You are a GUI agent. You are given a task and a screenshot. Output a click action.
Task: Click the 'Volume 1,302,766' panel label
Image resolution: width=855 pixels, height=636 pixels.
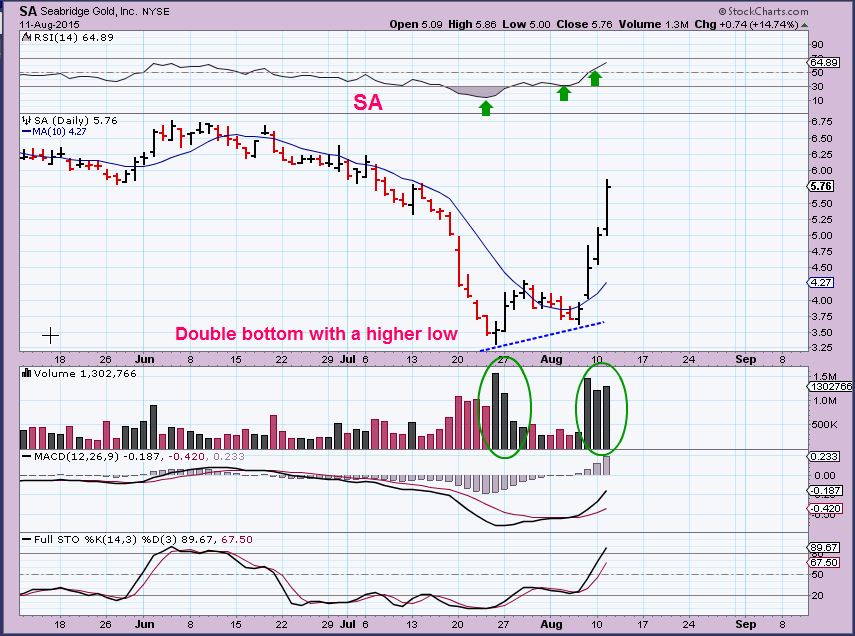coord(85,374)
